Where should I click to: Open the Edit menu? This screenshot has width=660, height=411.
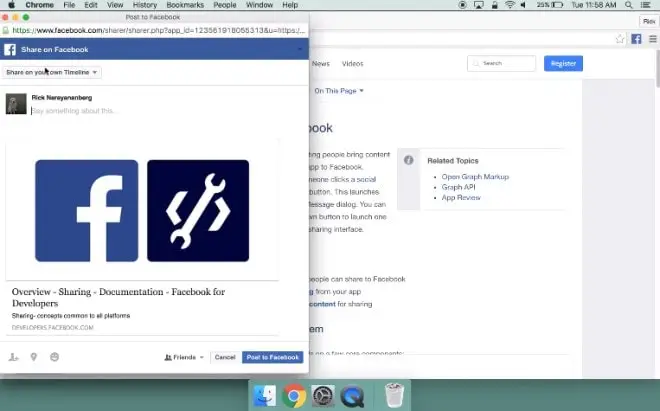coord(90,5)
